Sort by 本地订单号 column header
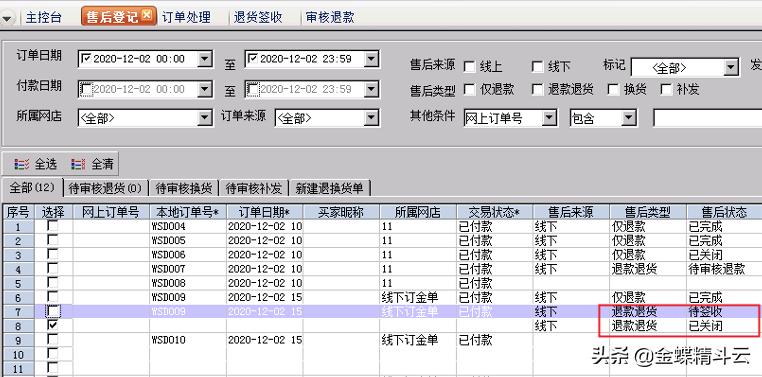762x377 pixels. [x=188, y=212]
